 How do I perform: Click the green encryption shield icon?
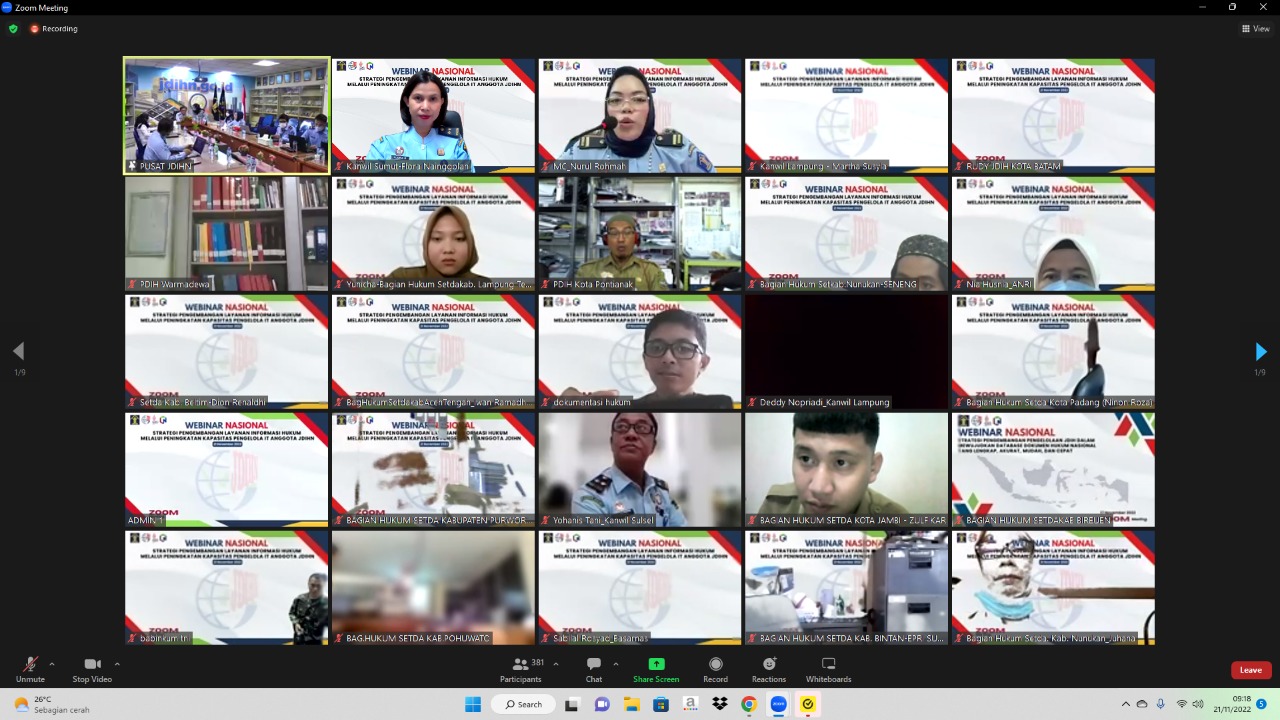tap(13, 29)
